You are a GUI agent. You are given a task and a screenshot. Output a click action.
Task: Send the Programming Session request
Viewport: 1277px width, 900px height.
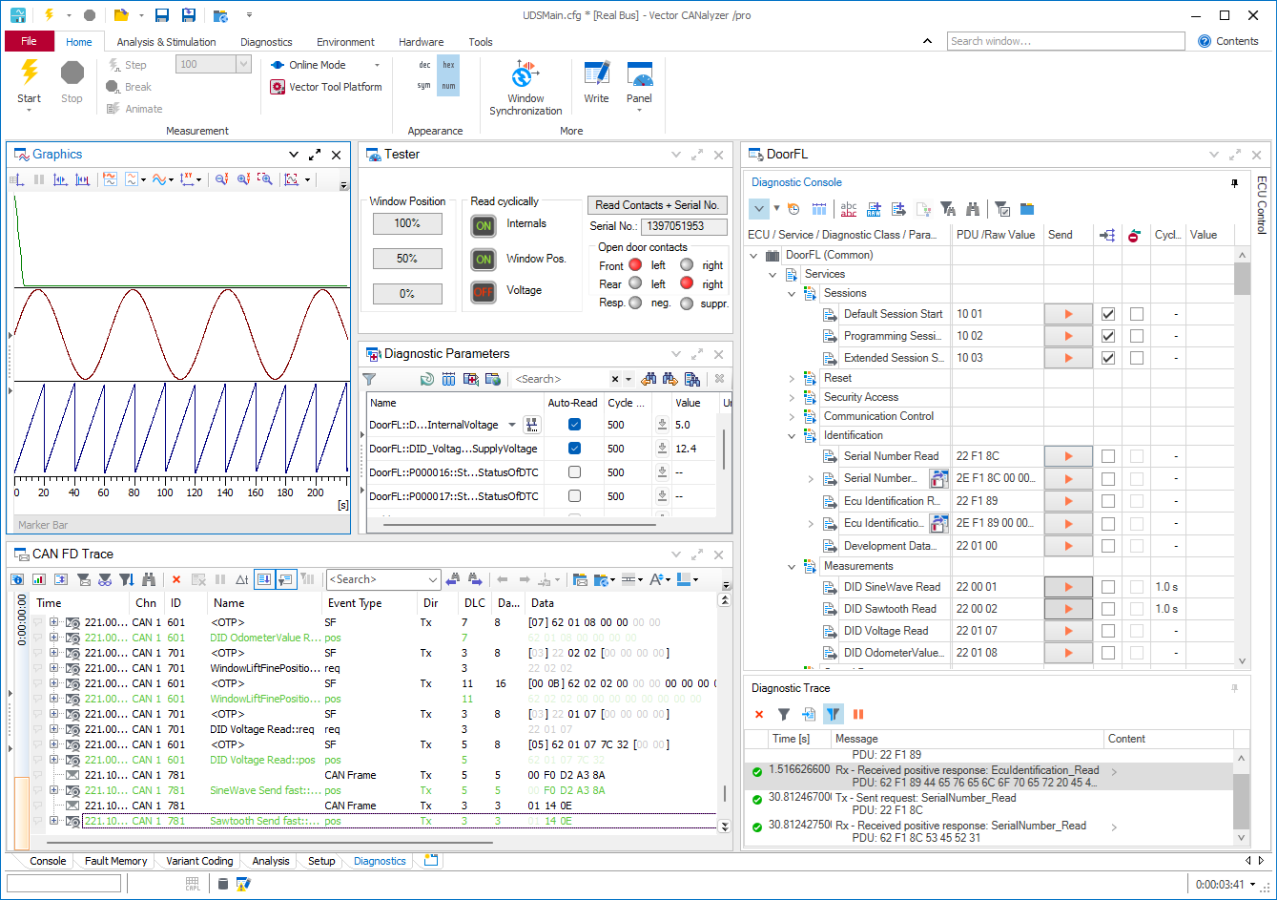pos(1069,336)
